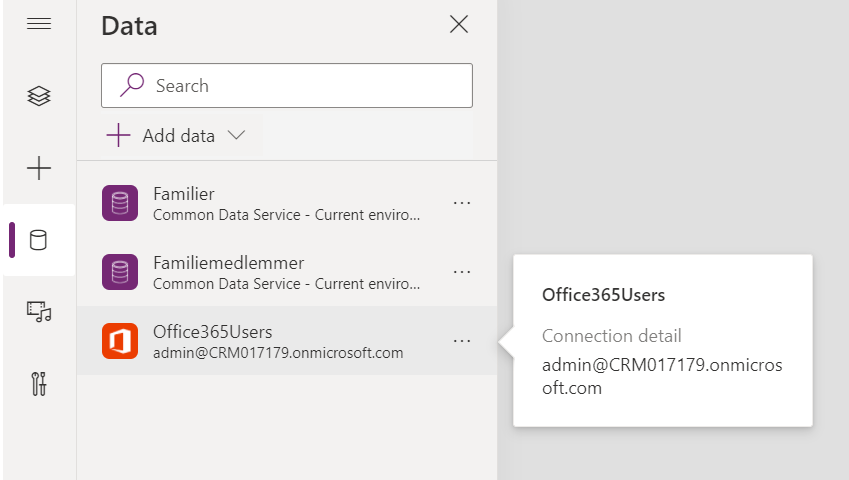Focus the Search data field
Screen dimensions: 849x480
286,86
